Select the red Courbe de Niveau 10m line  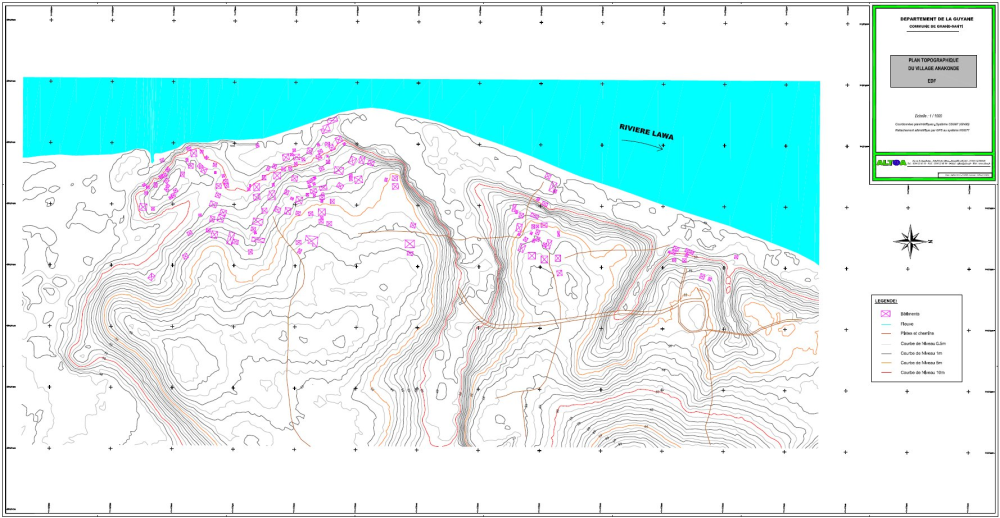point(885,371)
